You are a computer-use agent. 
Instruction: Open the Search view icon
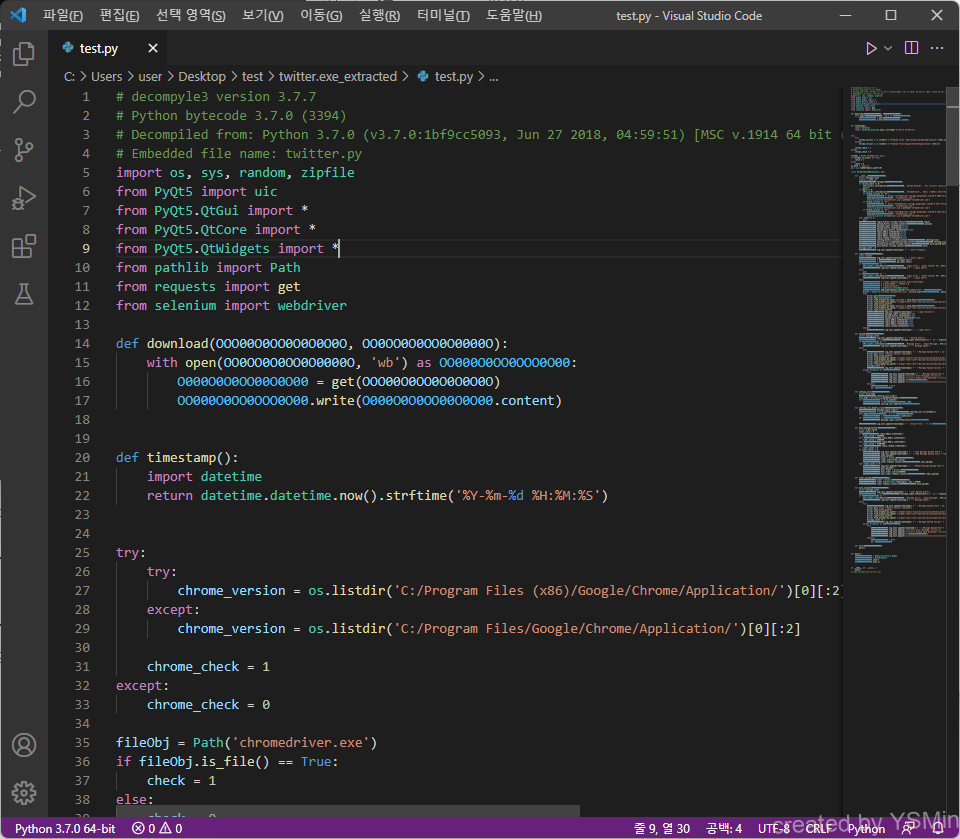(x=24, y=102)
